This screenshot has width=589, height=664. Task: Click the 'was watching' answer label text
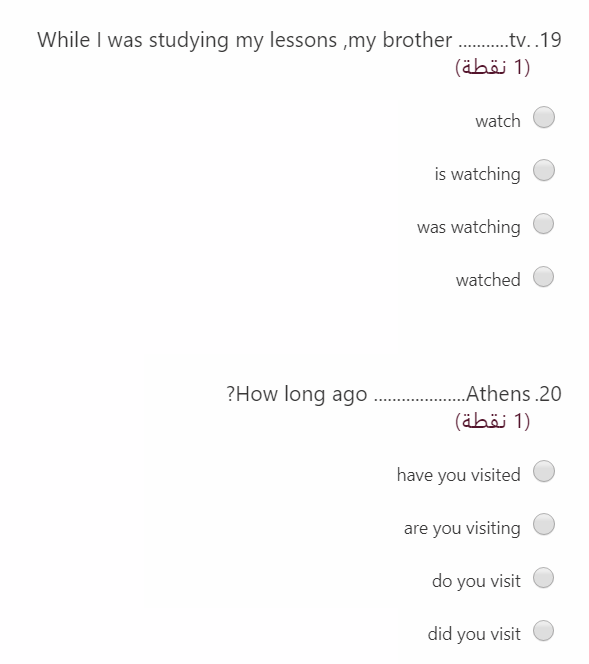pyautogui.click(x=469, y=227)
